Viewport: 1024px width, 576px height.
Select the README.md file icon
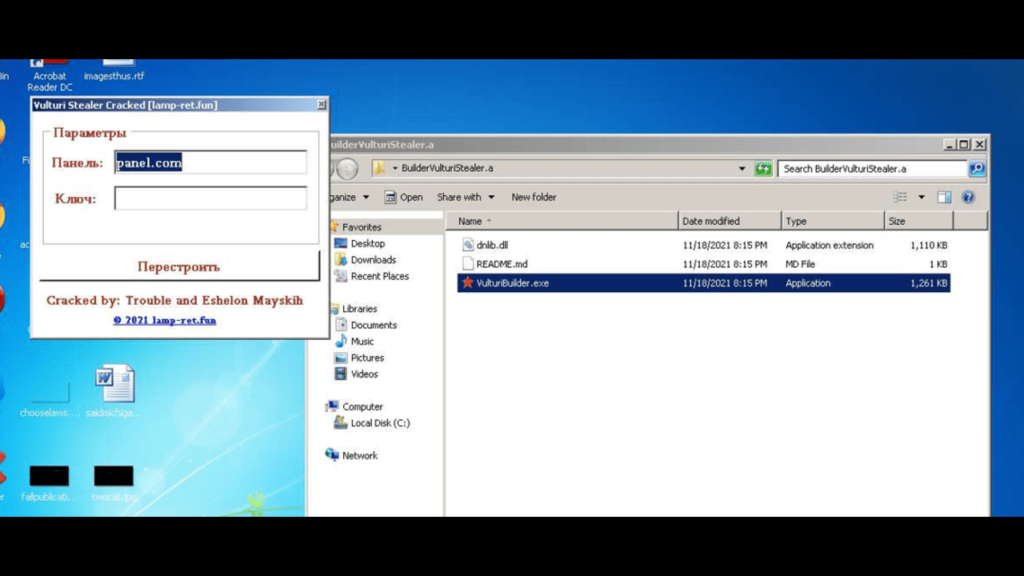pyautogui.click(x=468, y=264)
